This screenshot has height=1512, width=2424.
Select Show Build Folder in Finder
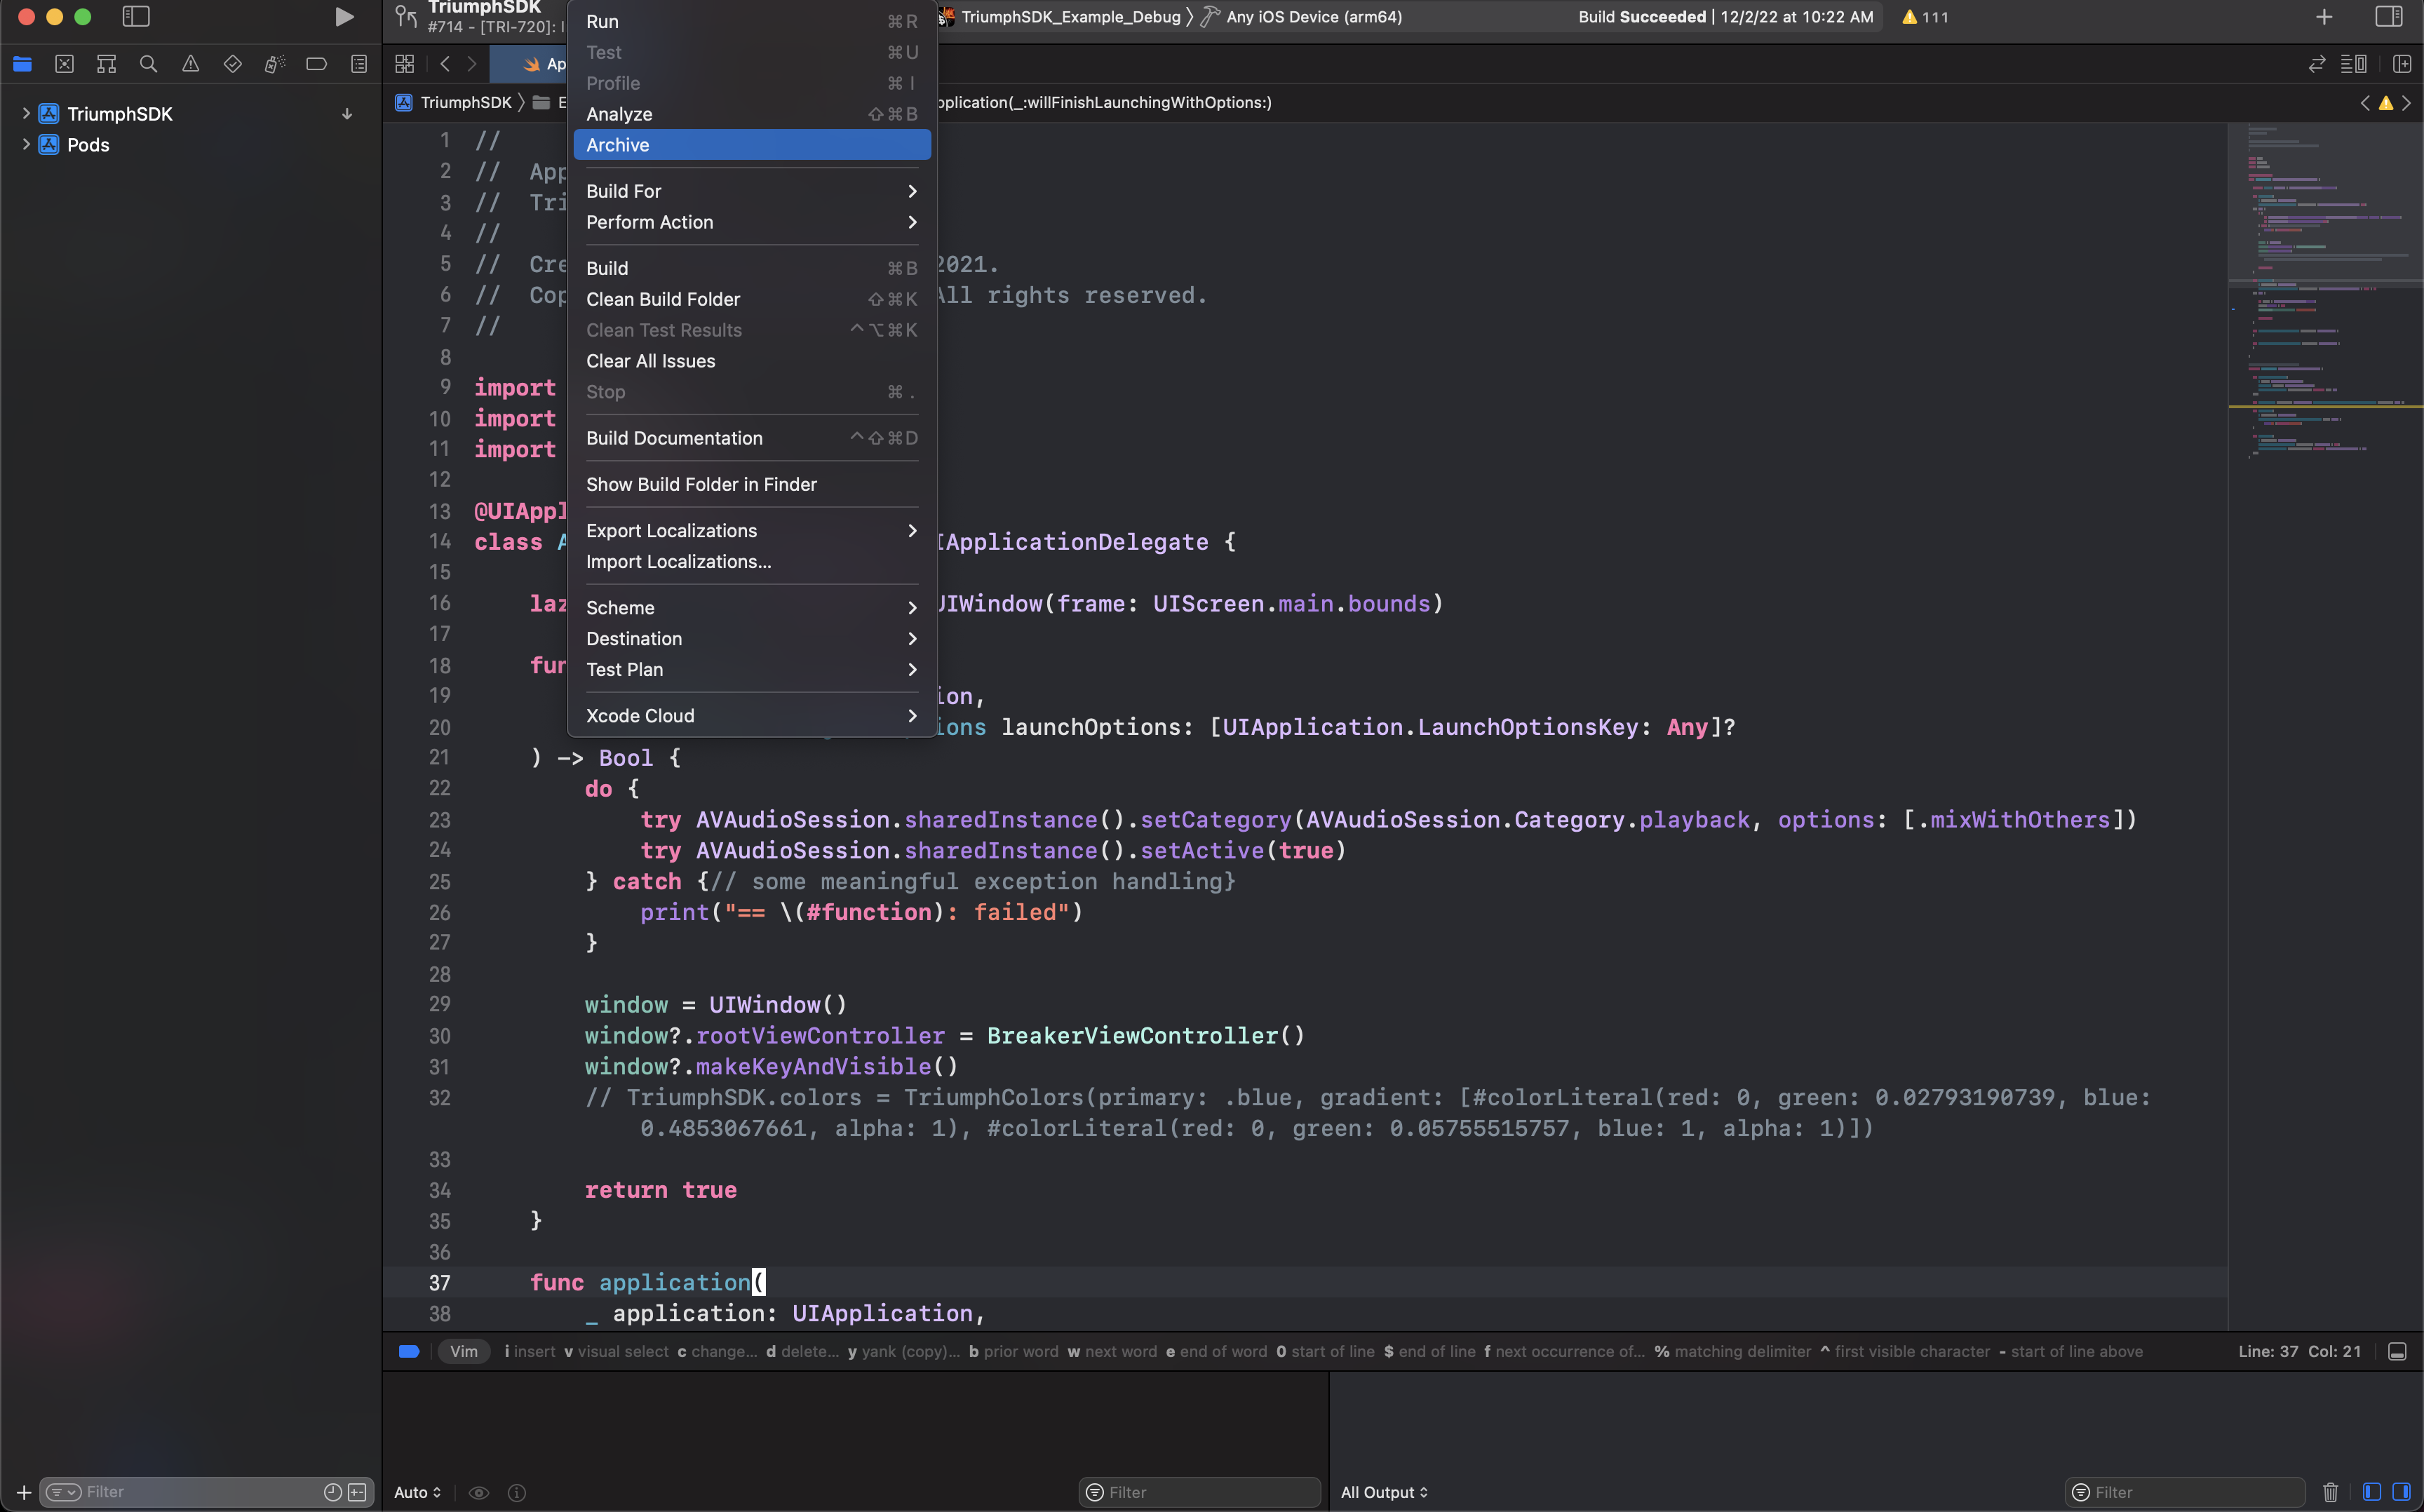(x=752, y=484)
